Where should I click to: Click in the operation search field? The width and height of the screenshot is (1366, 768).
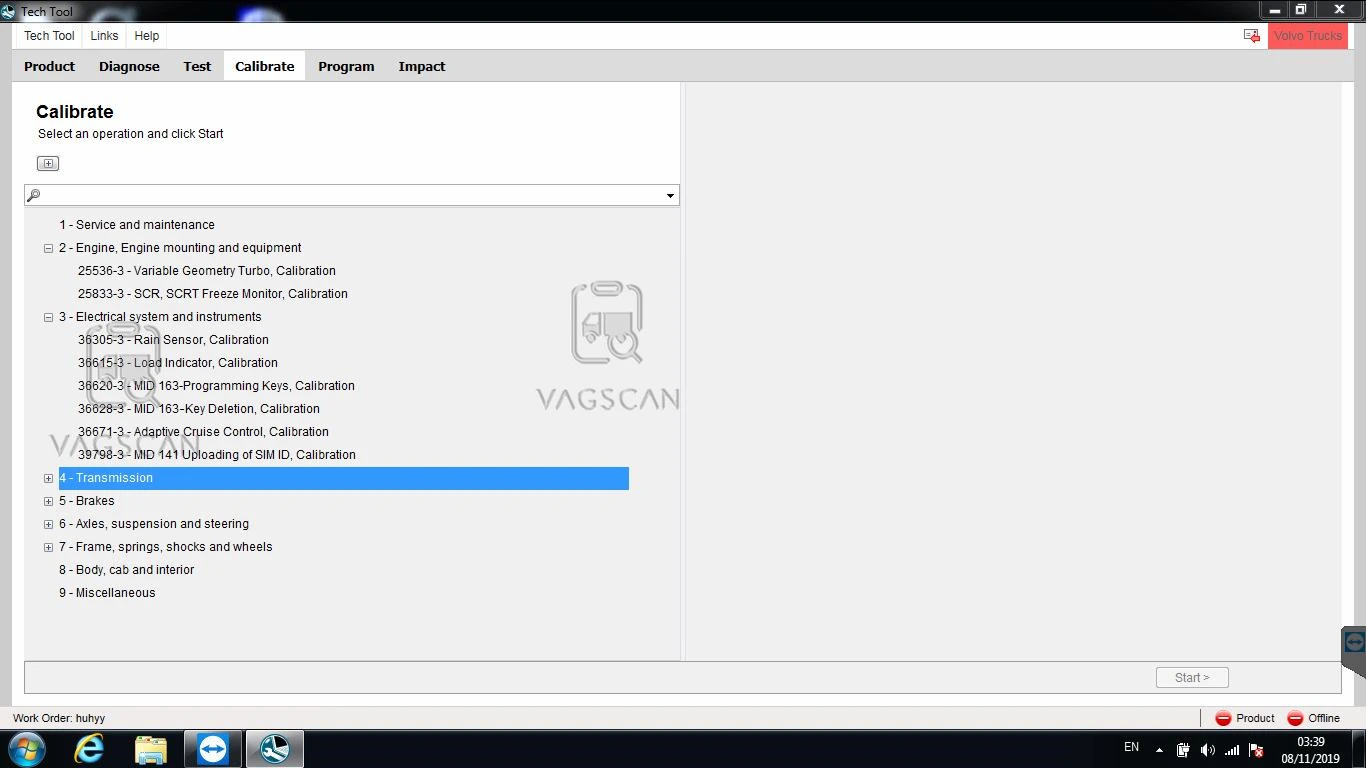coord(351,195)
